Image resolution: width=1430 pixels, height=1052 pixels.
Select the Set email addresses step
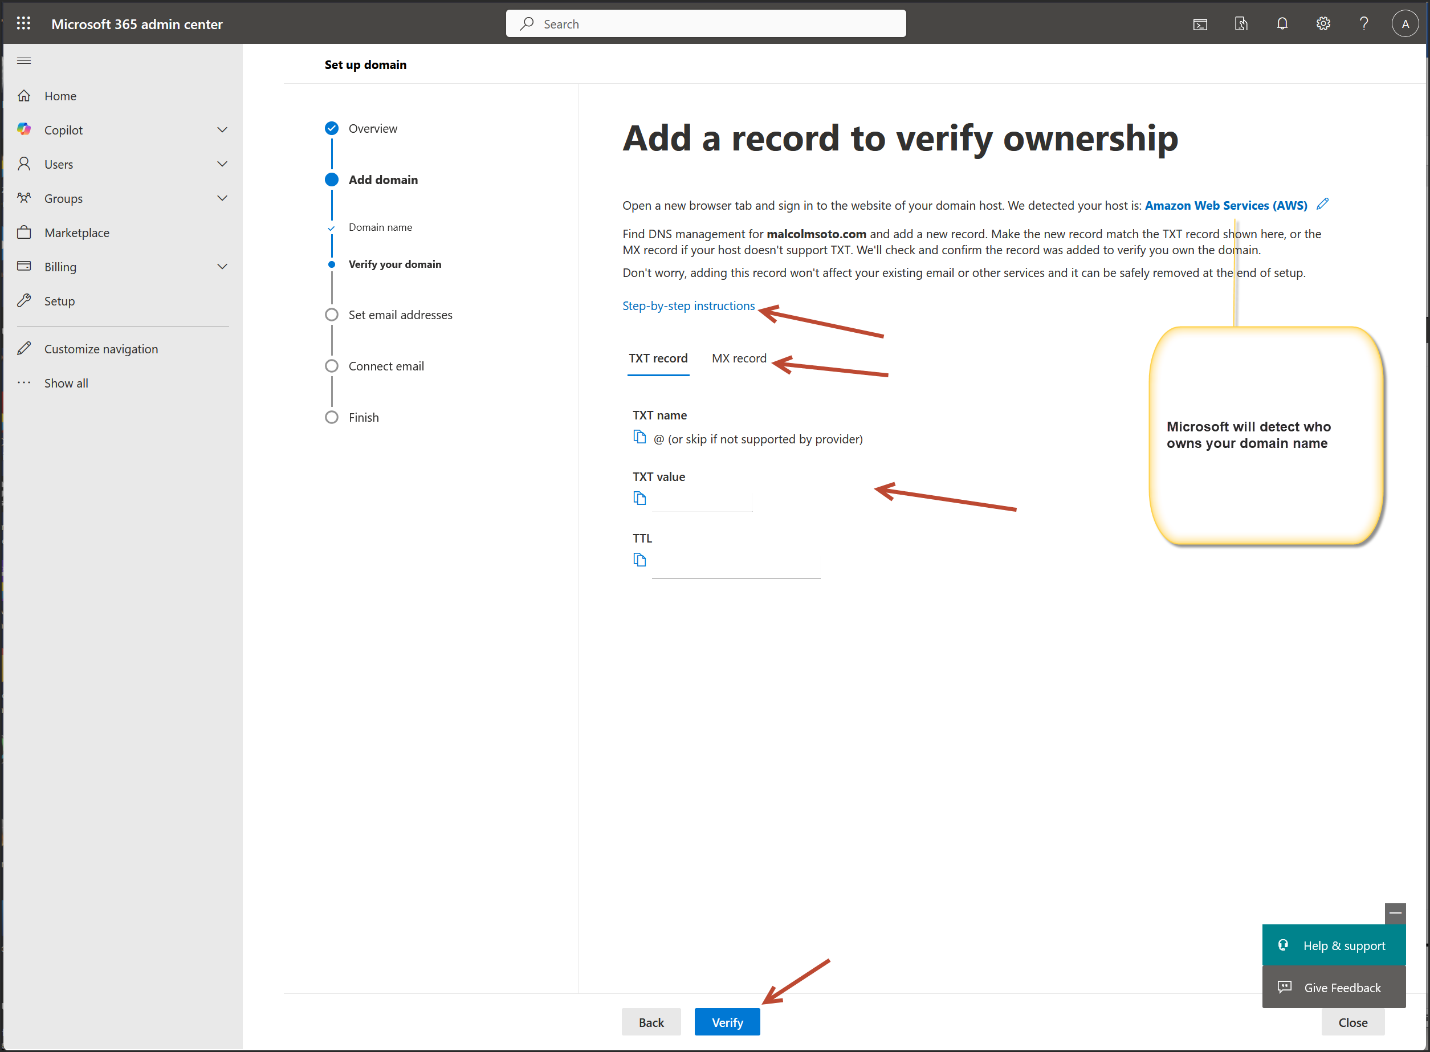click(400, 315)
